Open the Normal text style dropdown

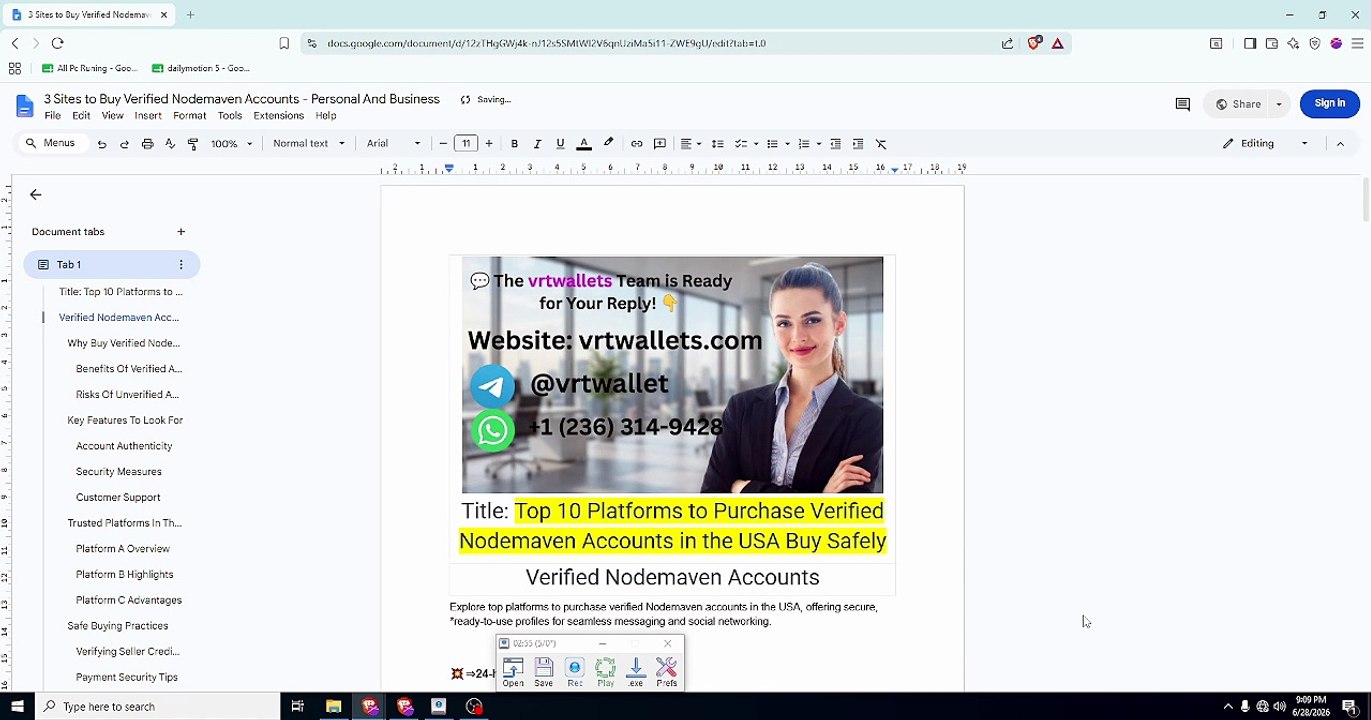(309, 144)
